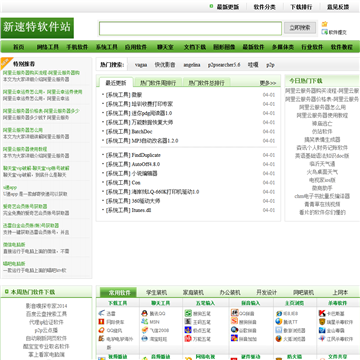Open 聊天室 in the navigation bar

pos(165,47)
